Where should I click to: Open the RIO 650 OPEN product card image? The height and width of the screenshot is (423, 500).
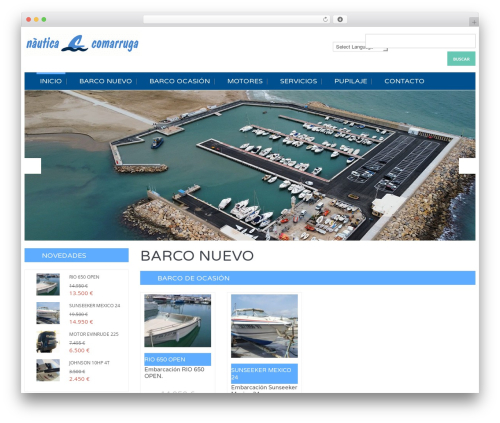tap(178, 321)
